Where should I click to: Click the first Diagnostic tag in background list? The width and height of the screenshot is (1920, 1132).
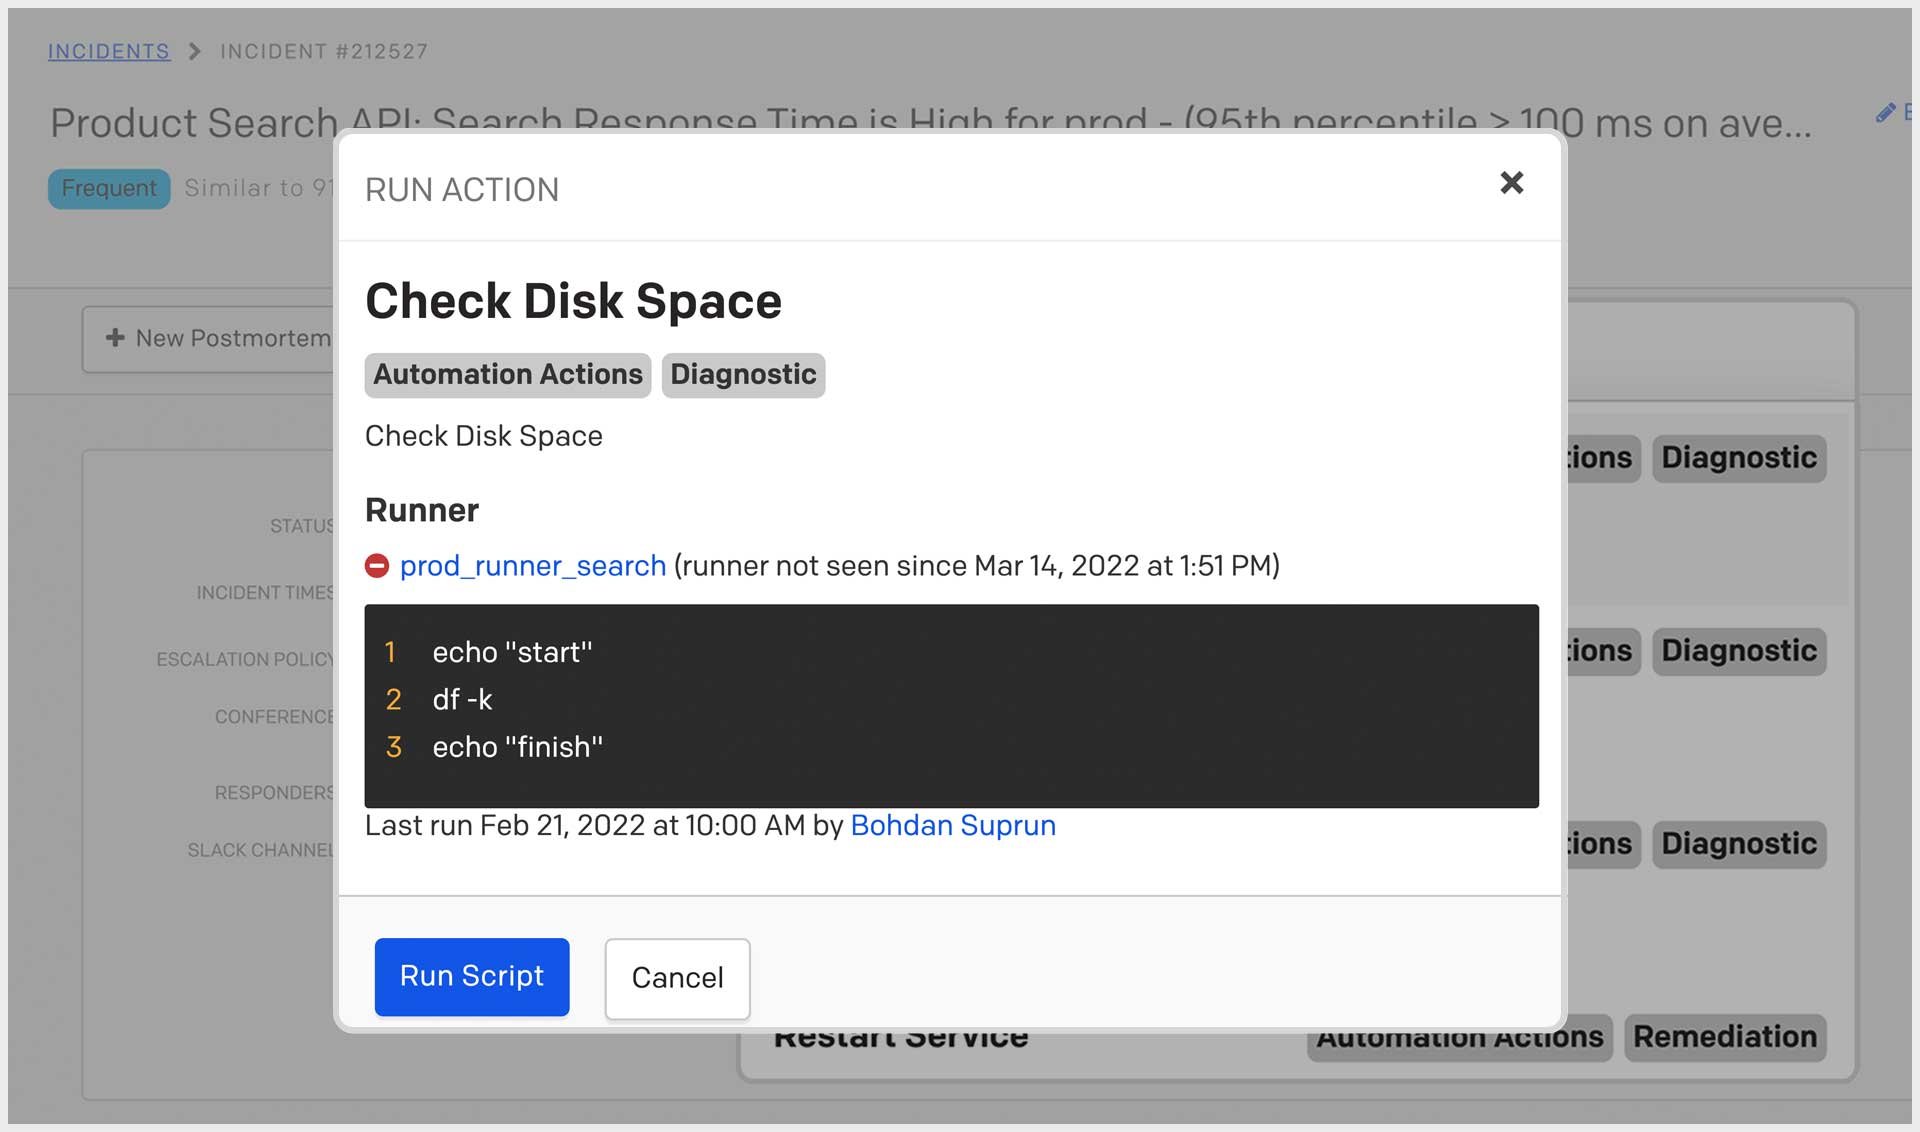click(x=1738, y=458)
